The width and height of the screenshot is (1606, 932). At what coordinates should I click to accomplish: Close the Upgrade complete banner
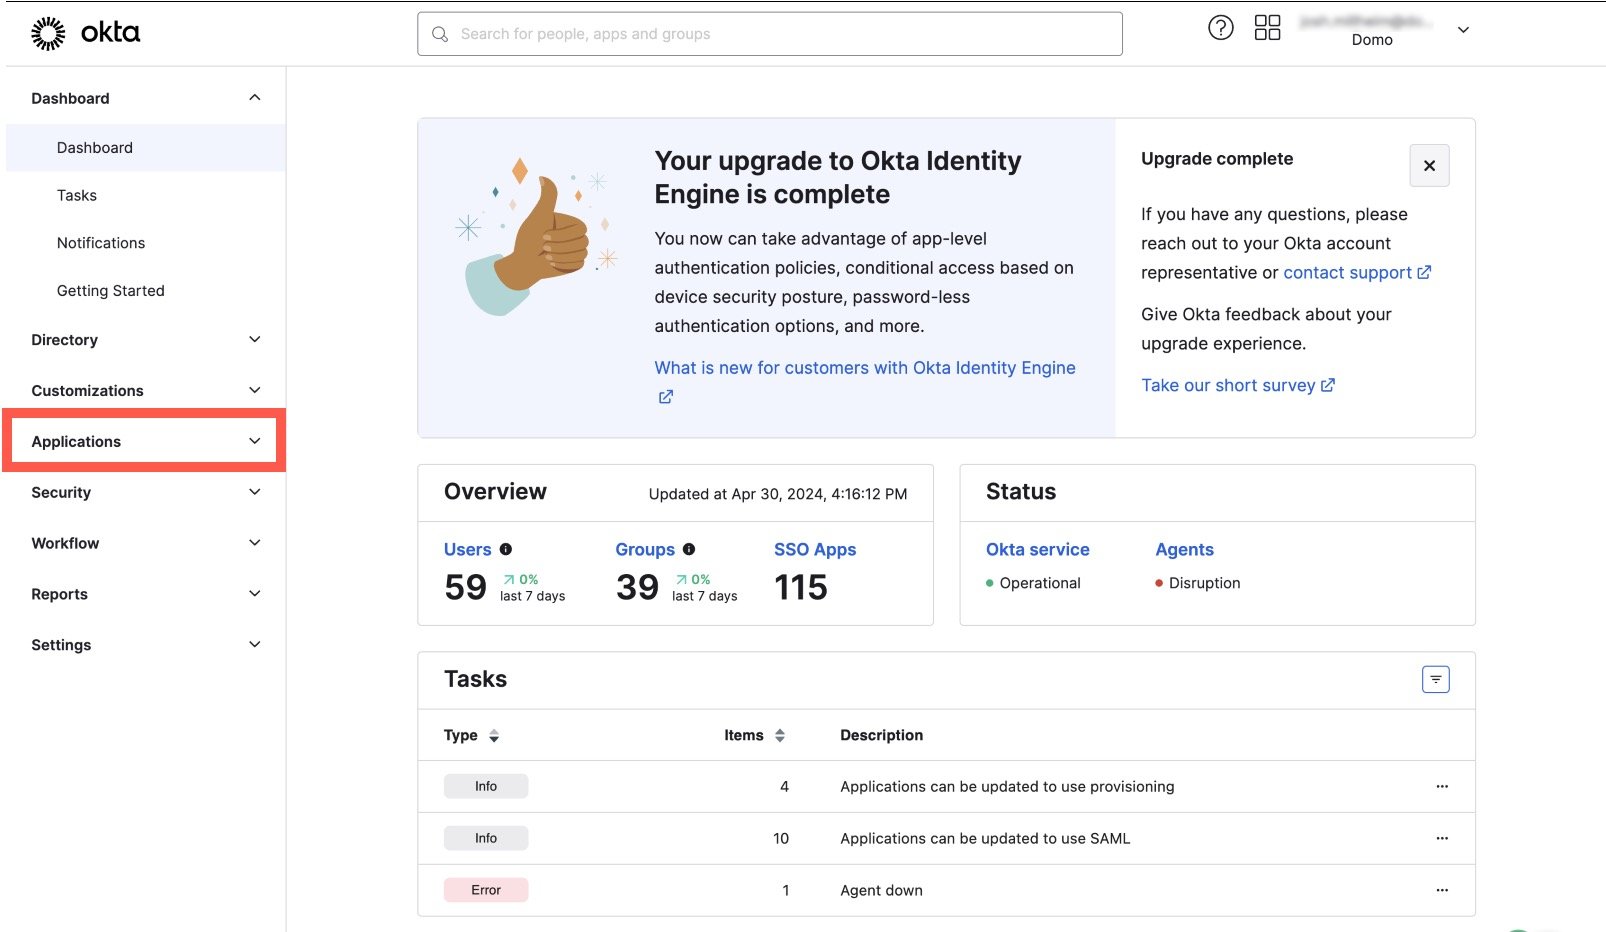[1429, 166]
